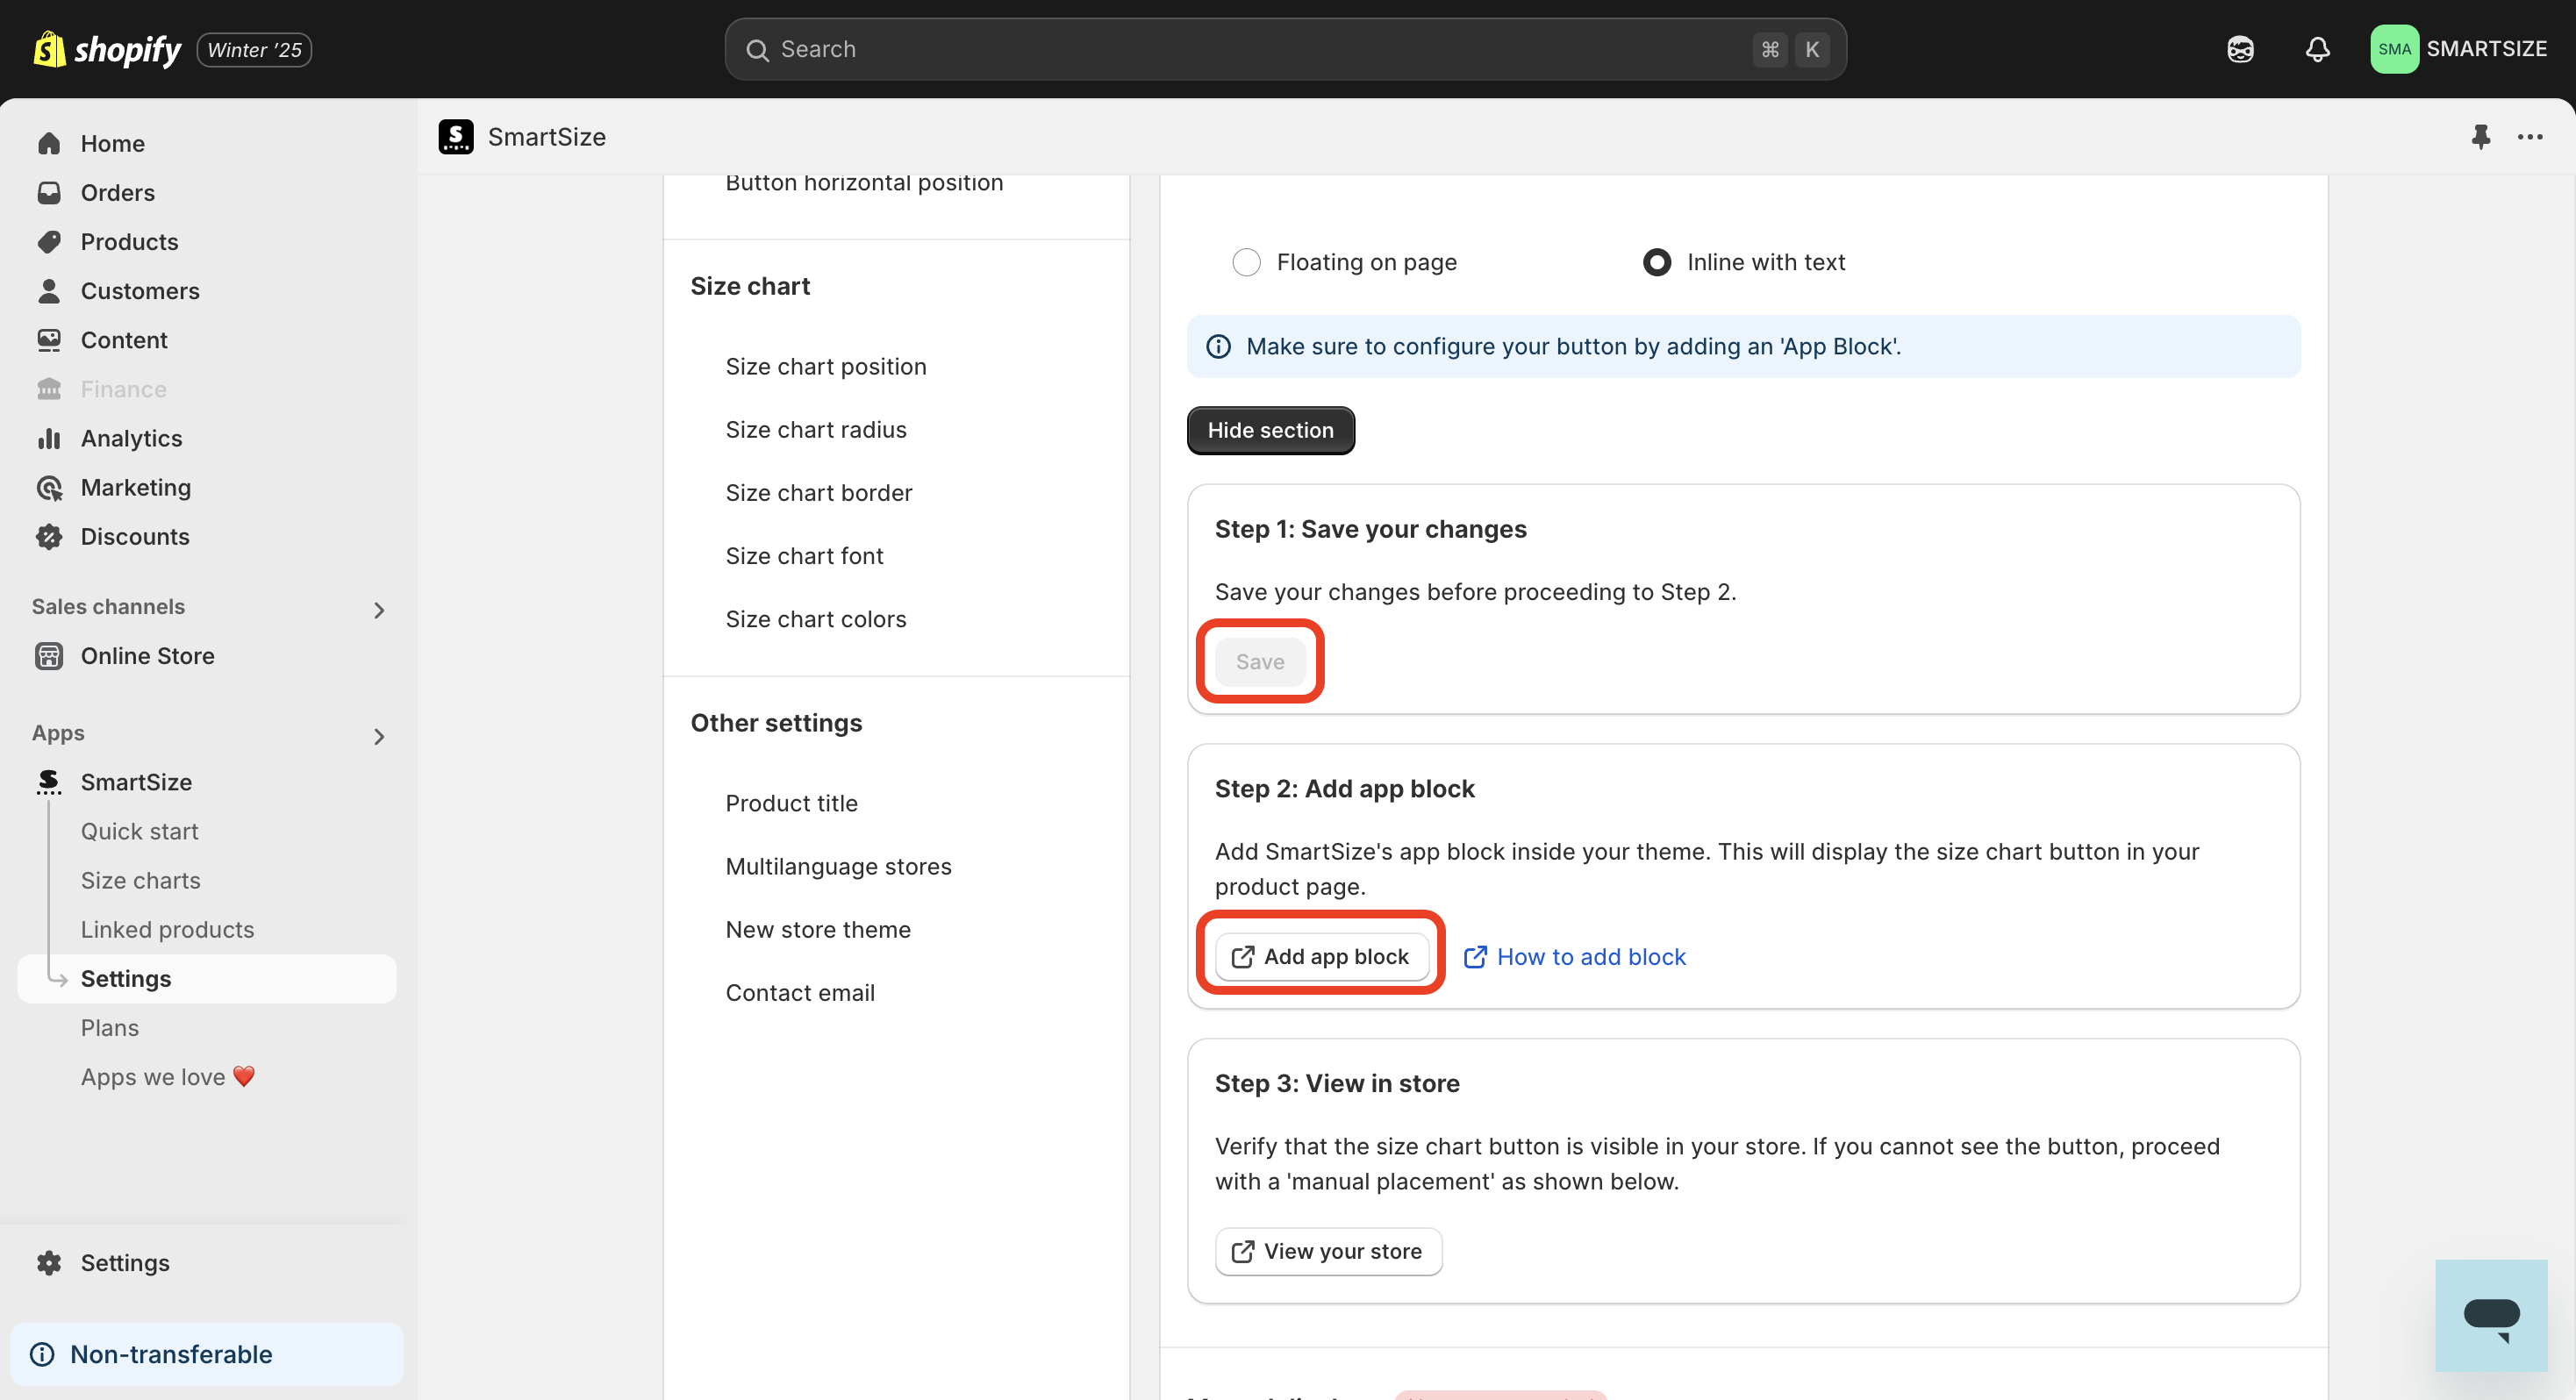Screen dimensions: 2576x1400
Task: Open Quick start in SmartSize menu
Action: [139, 831]
